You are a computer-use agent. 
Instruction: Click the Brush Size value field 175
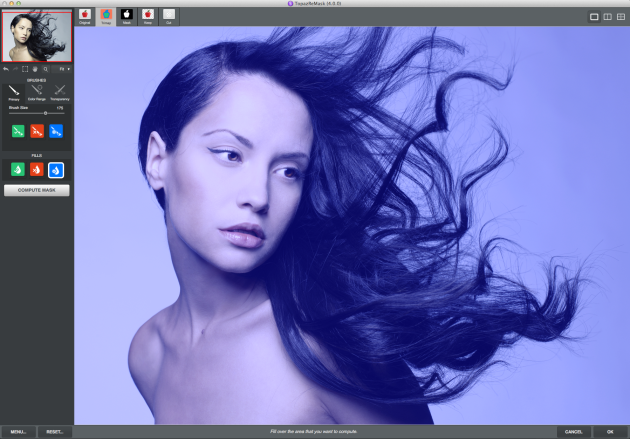click(60, 108)
